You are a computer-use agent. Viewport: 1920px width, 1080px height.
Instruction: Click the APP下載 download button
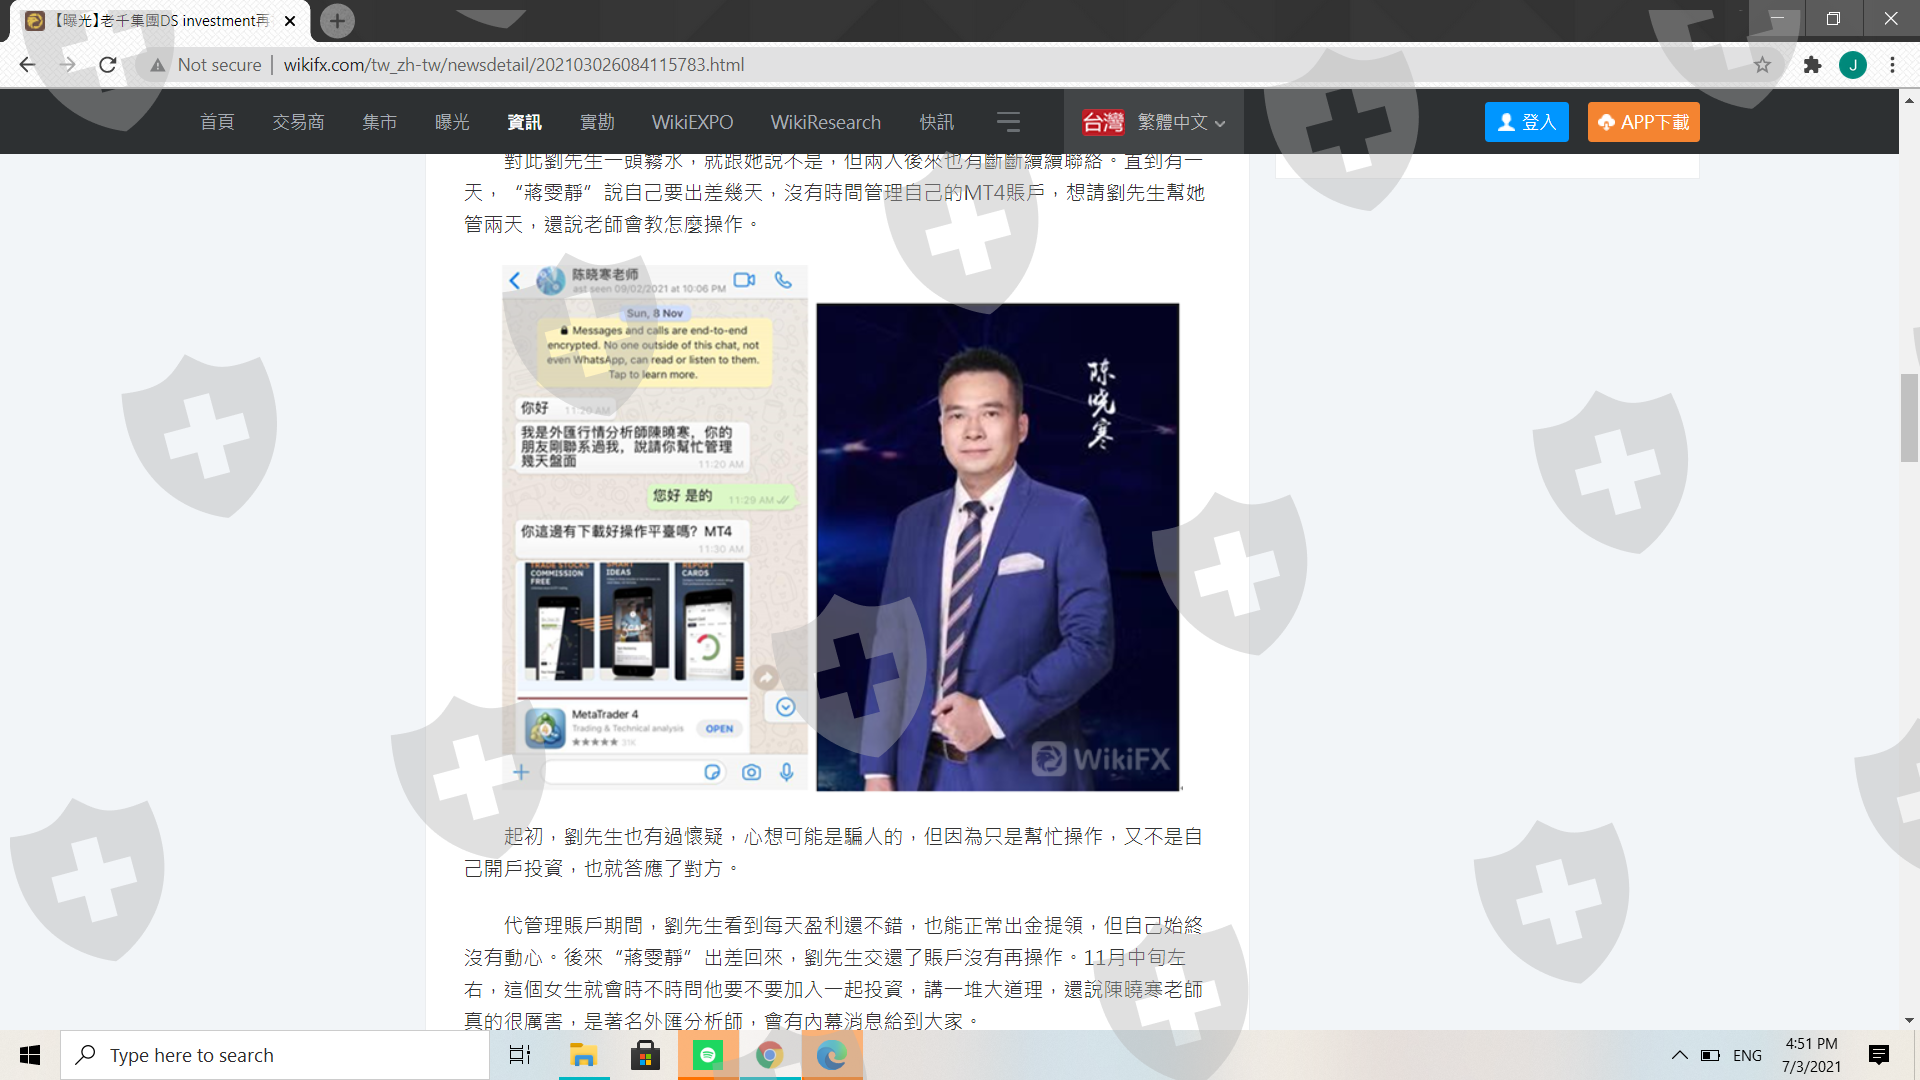pos(1643,122)
